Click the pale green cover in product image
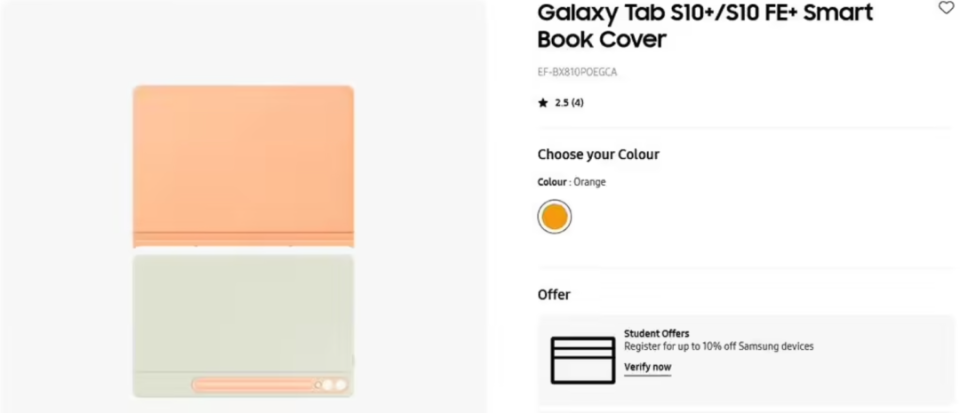 click(x=243, y=310)
